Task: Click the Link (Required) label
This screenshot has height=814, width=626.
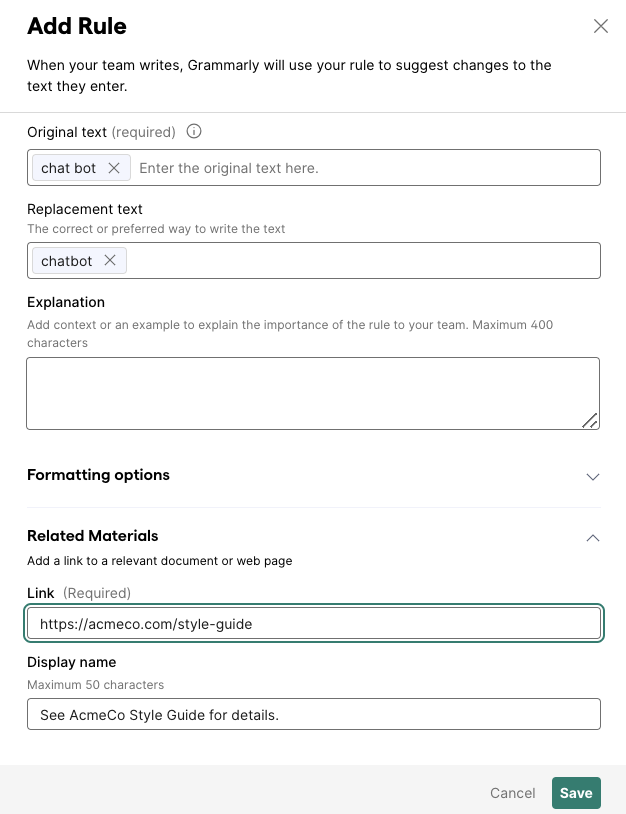Action: click(x=79, y=593)
